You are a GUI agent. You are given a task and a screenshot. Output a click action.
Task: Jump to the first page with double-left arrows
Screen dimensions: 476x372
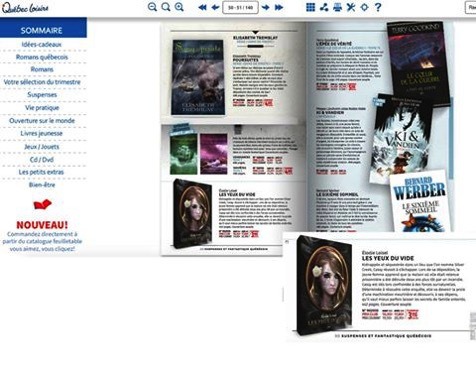tap(202, 7)
